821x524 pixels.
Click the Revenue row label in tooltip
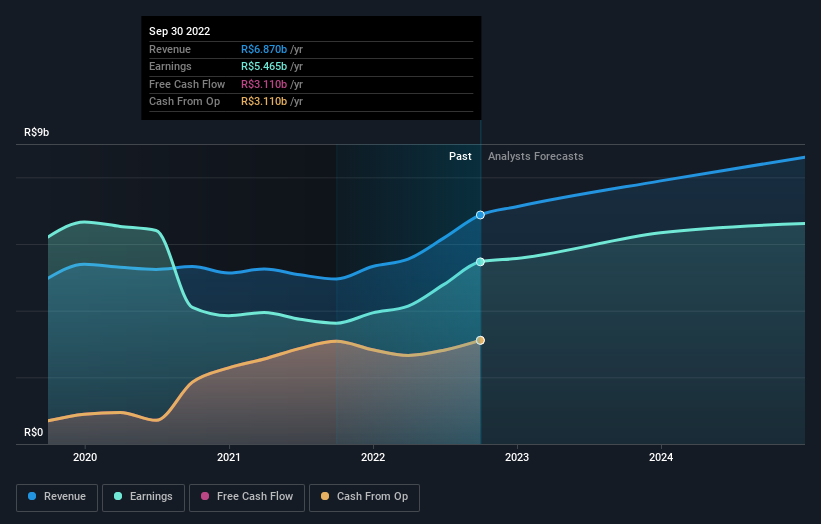click(170, 49)
